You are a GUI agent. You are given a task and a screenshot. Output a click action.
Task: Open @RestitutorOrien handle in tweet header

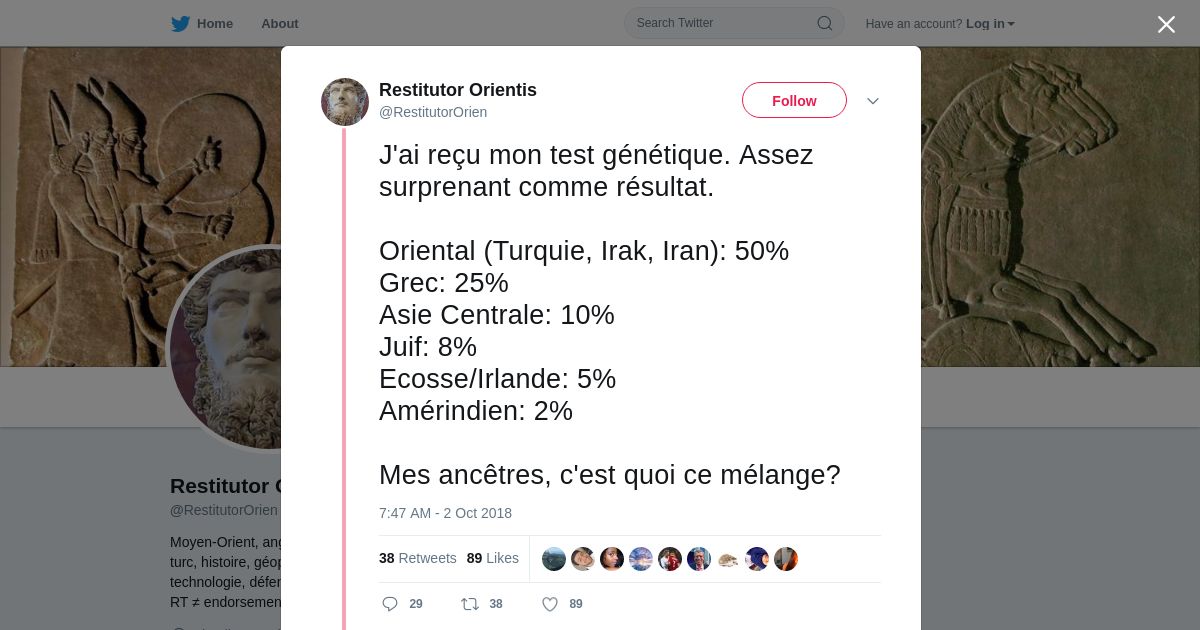(433, 112)
